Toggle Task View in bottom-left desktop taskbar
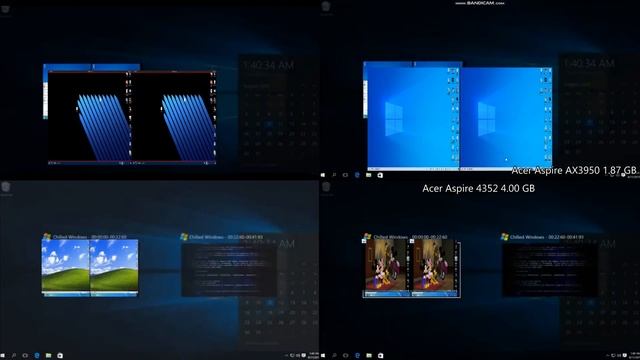Image resolution: width=640 pixels, height=360 pixels. coord(25,356)
